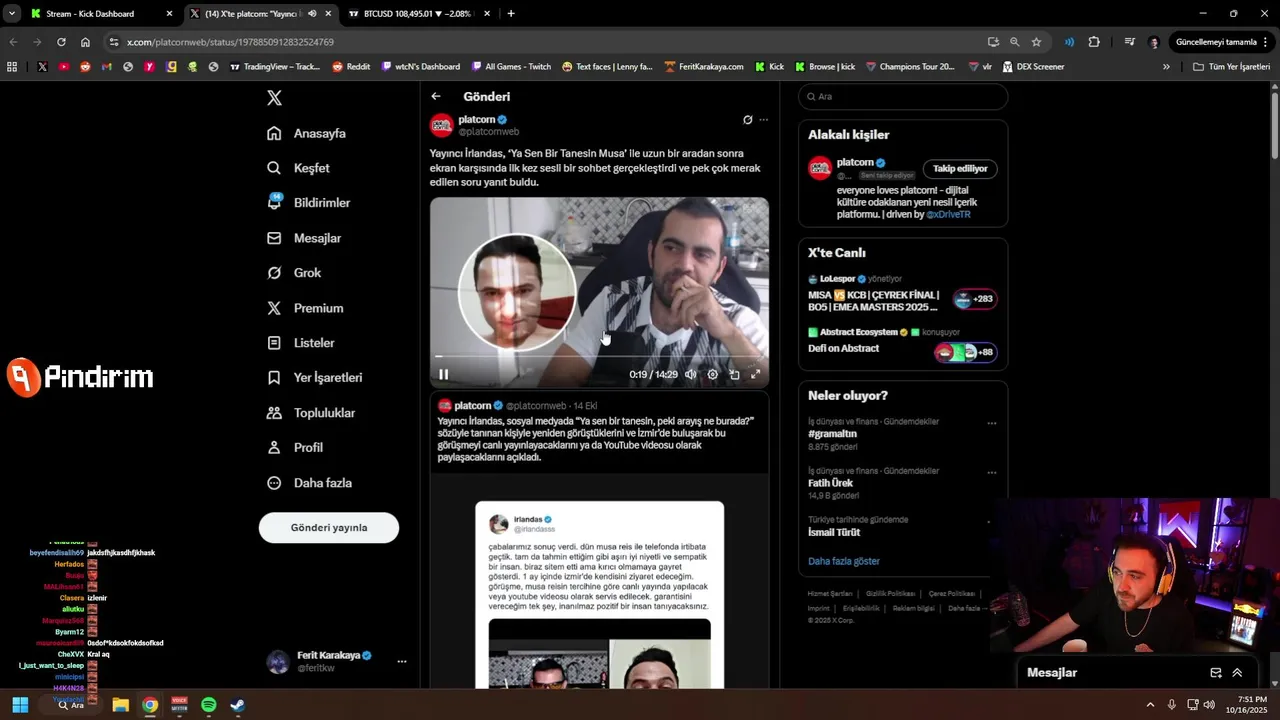Open the tab search dropdown
1280x720 pixels.
(x=11, y=14)
